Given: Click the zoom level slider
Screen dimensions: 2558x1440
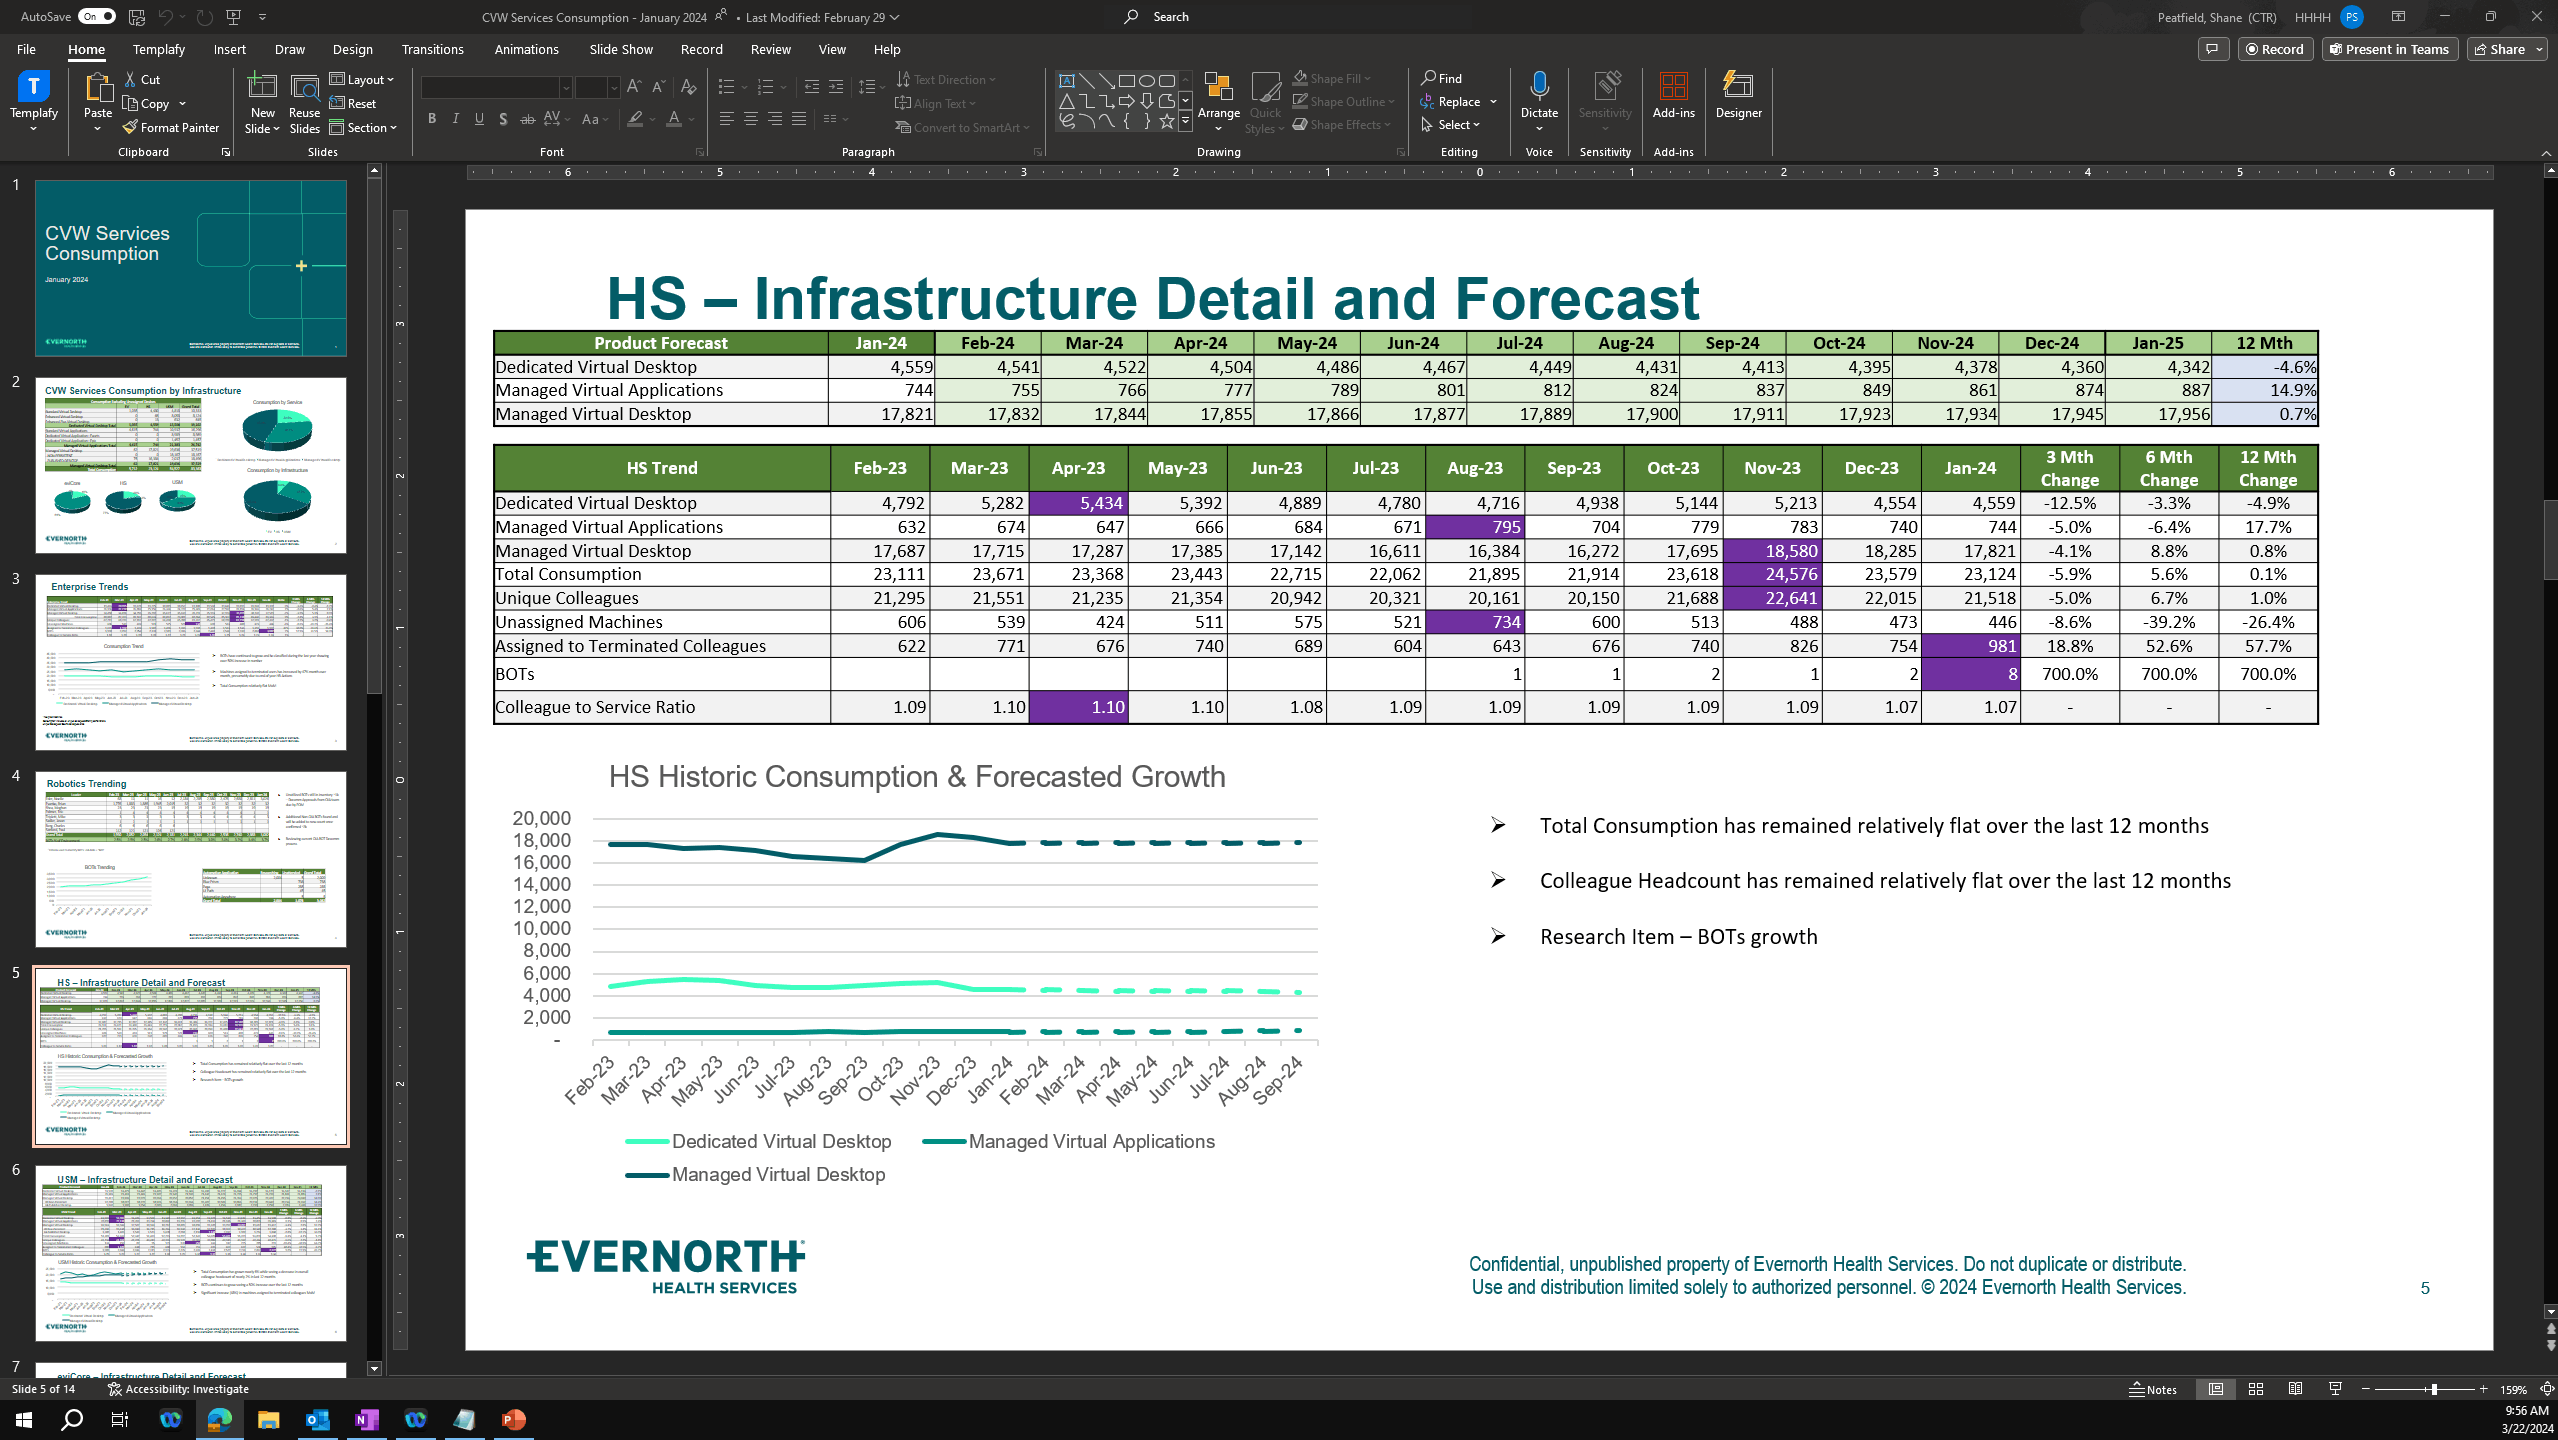Looking at the screenshot, I should tap(2433, 1389).
